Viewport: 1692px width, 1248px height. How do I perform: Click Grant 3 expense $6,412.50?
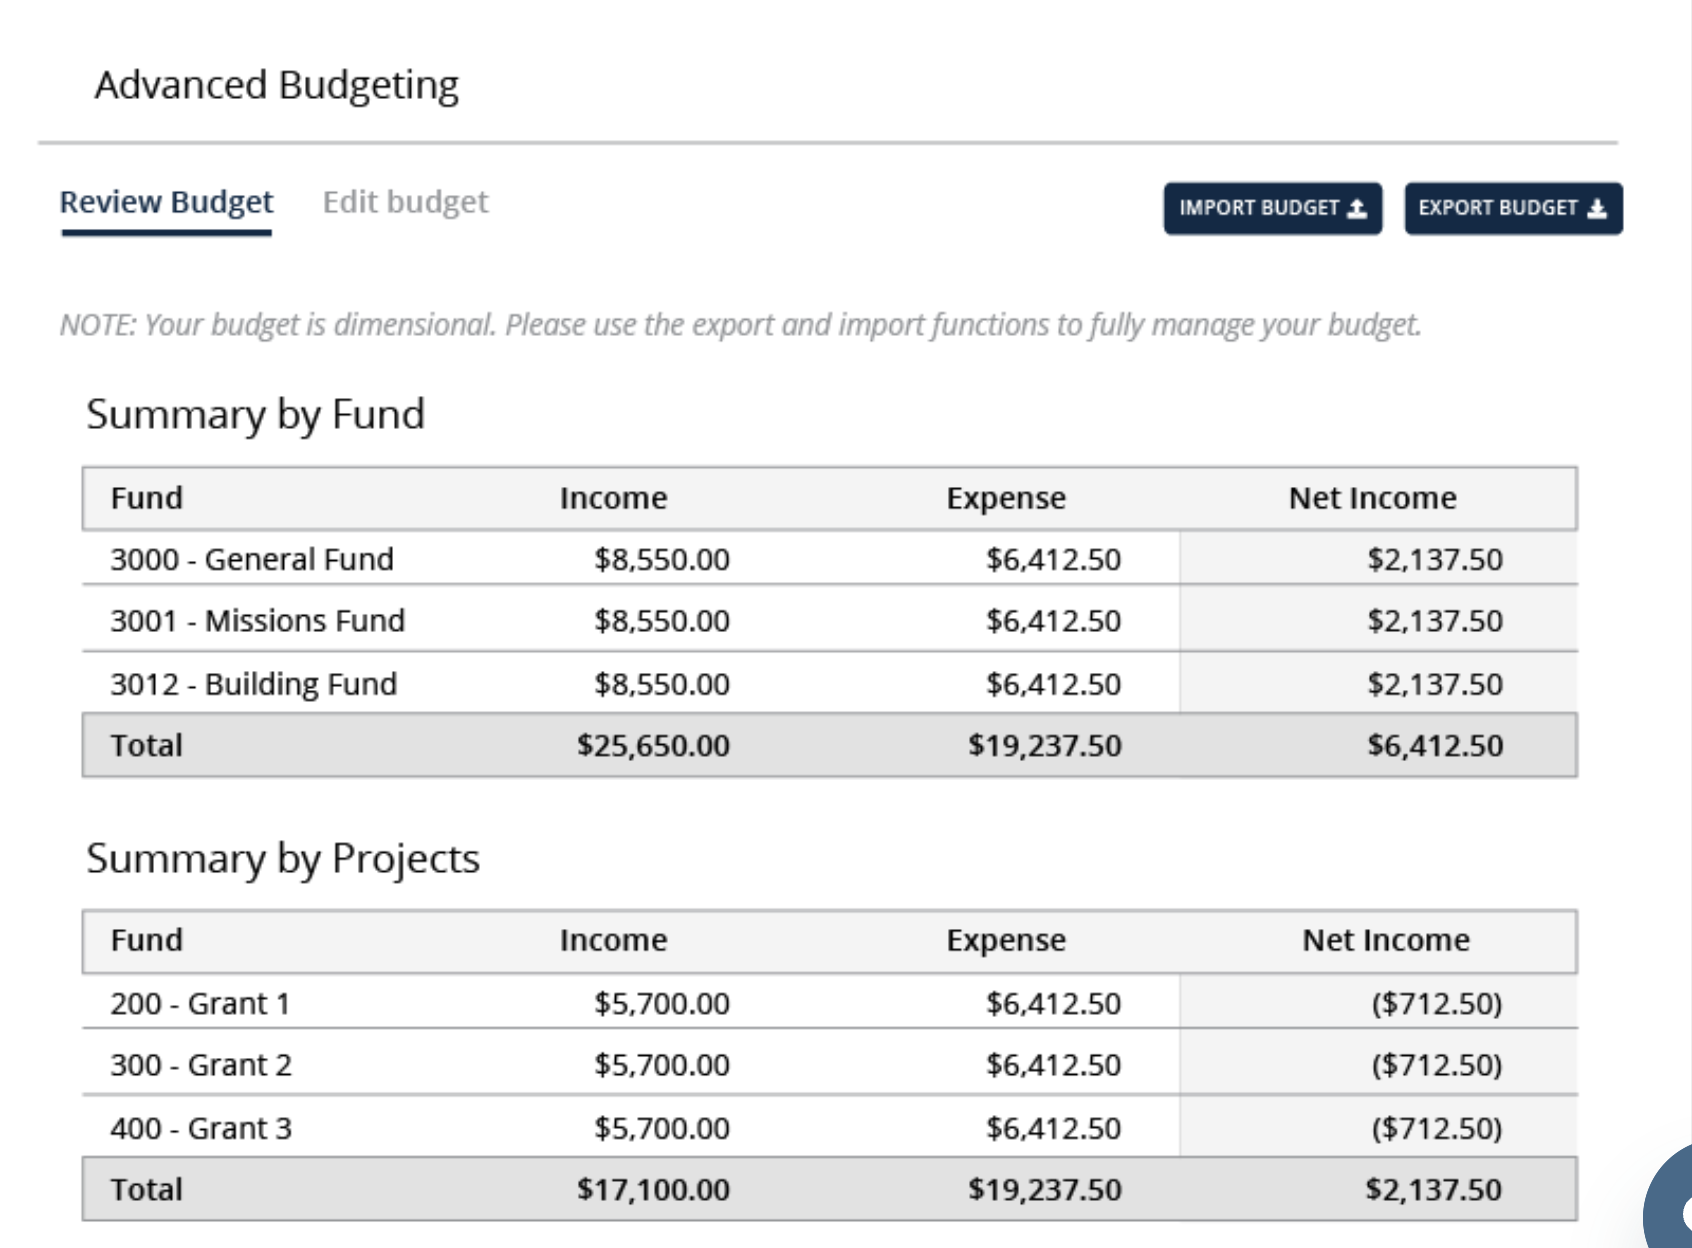pos(1053,1128)
